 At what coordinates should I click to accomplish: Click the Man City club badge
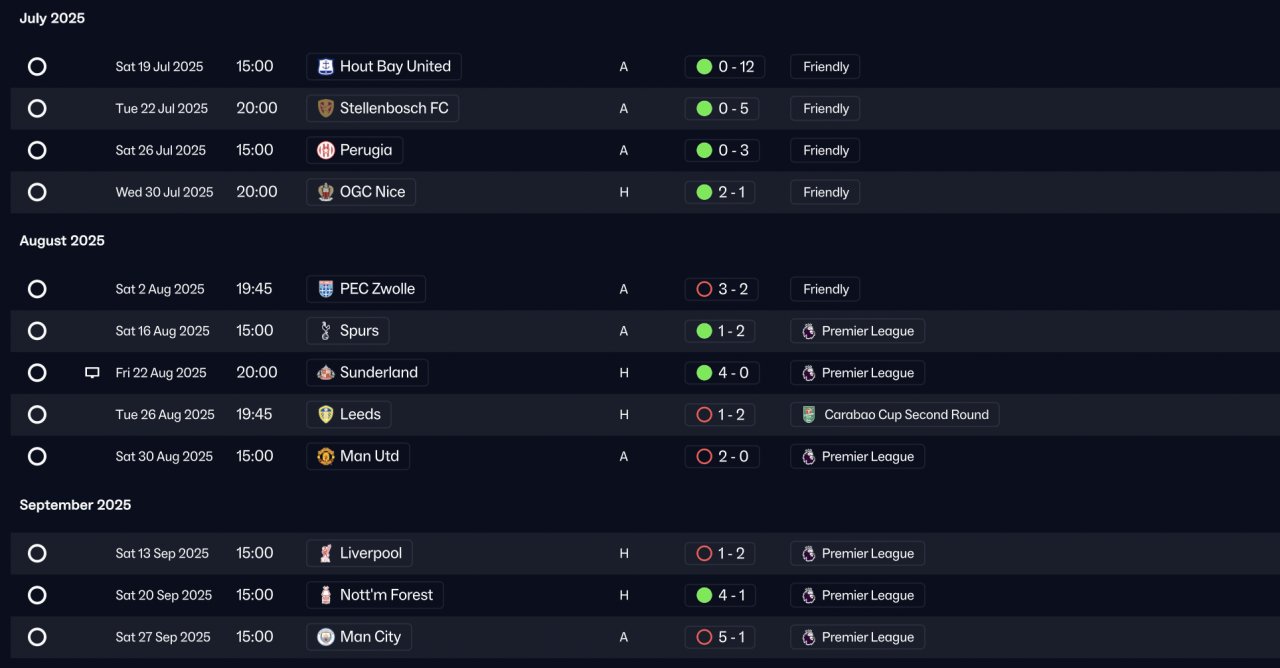pyautogui.click(x=325, y=637)
